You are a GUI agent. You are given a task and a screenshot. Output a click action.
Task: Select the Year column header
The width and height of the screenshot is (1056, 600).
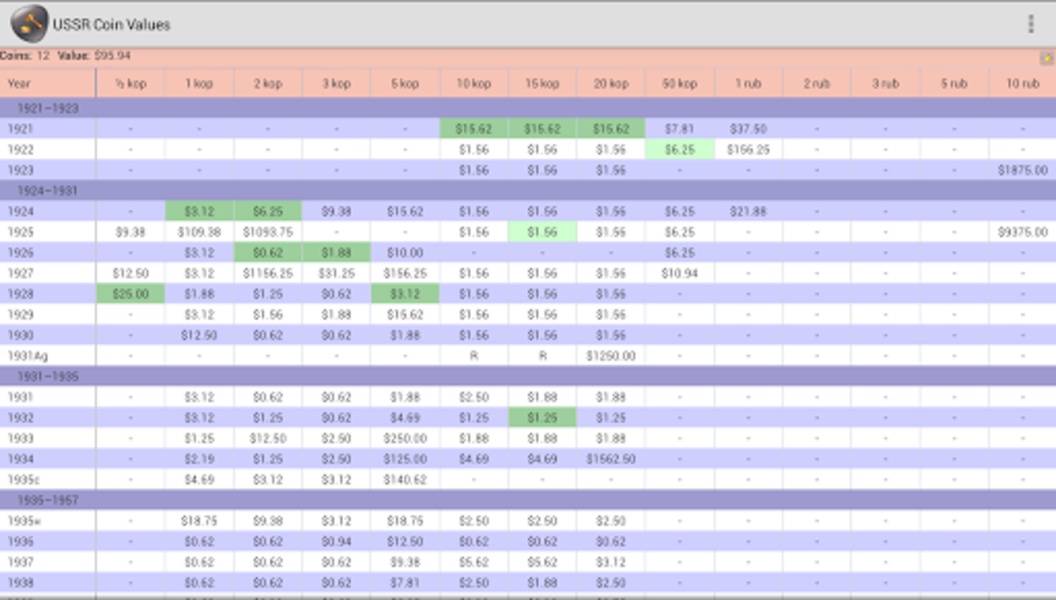coord(48,84)
